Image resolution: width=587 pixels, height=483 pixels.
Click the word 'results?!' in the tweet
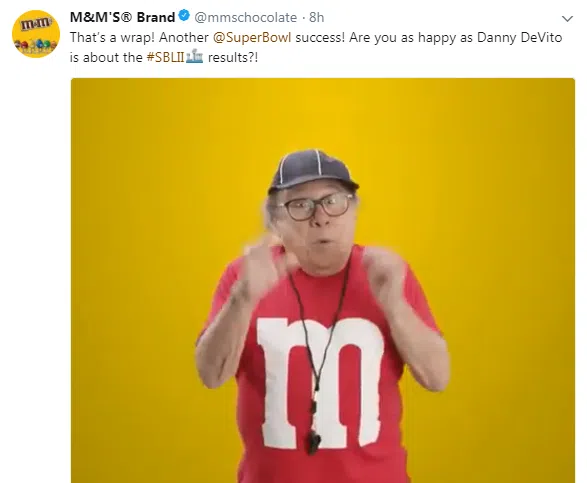pos(233,57)
